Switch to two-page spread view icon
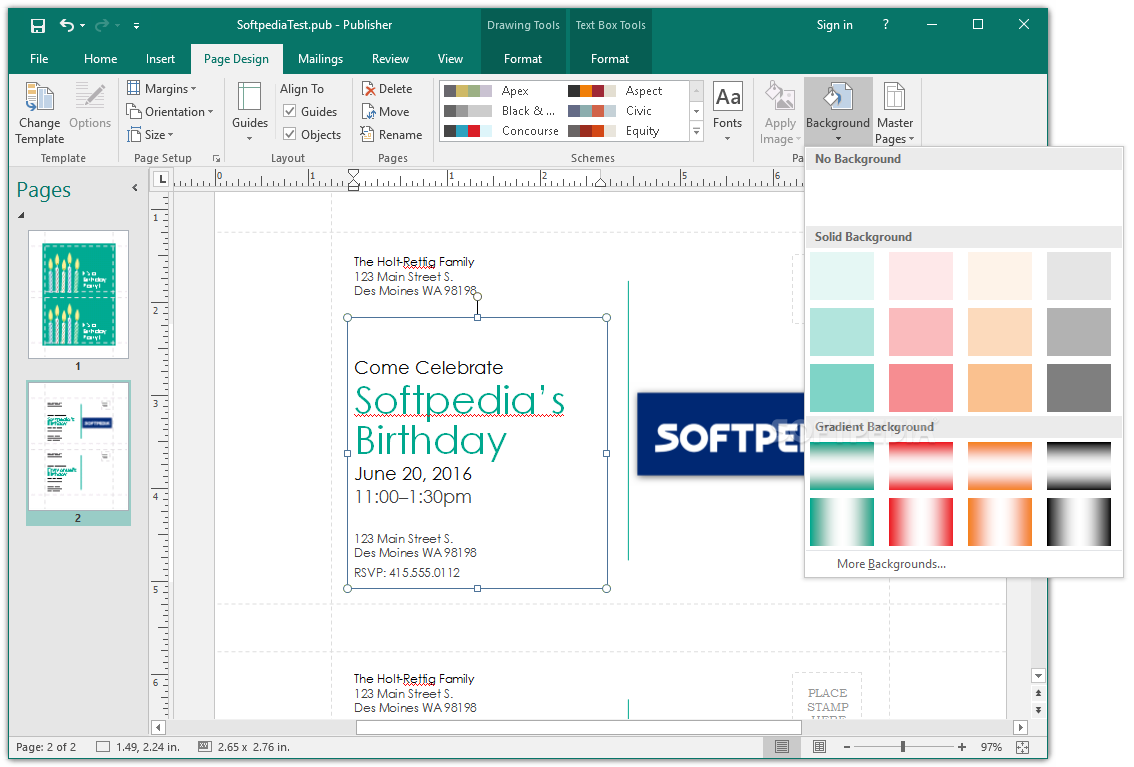Viewport: 1134px width, 767px height. click(819, 747)
